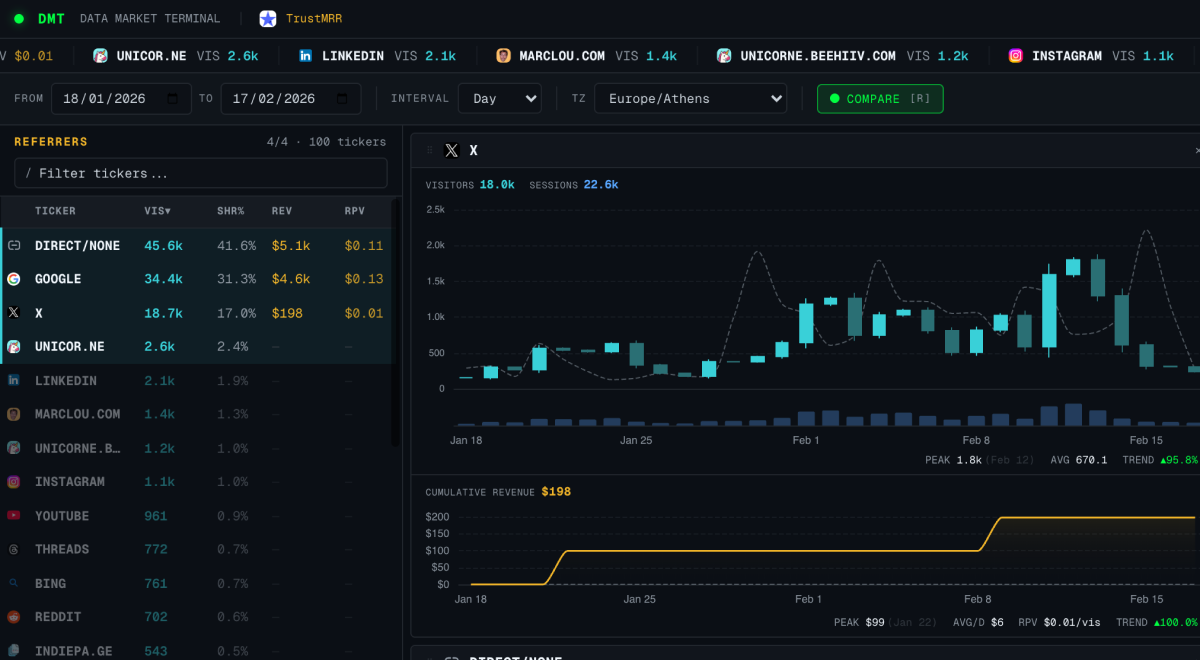The height and width of the screenshot is (660, 1200).
Task: Sort table by VIS column header
Action: tap(157, 211)
